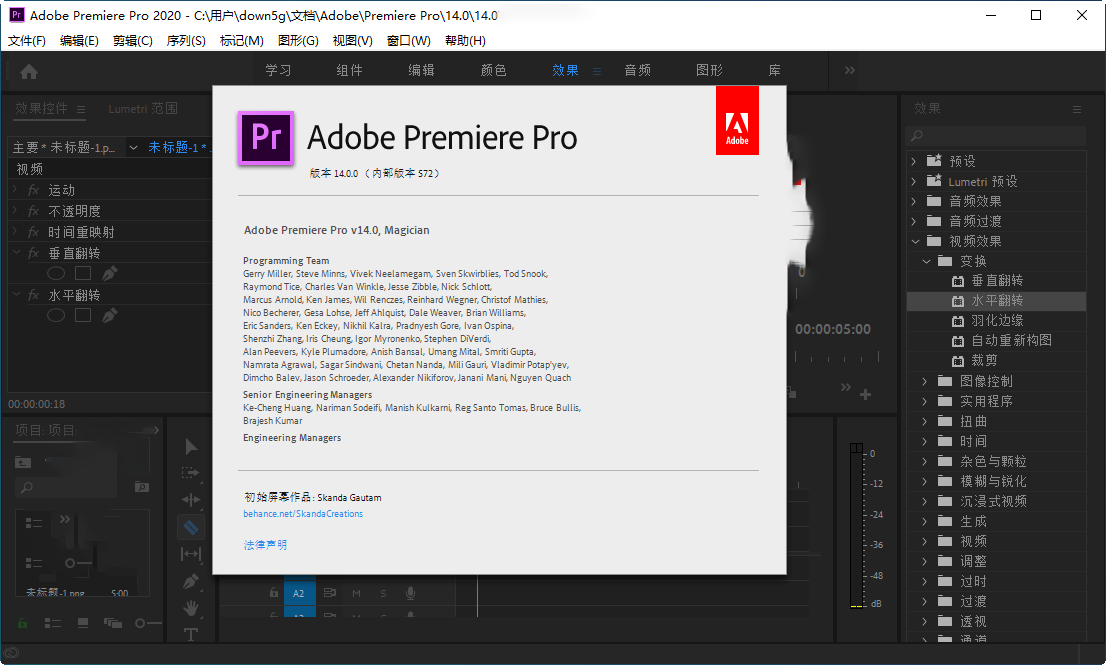The image size is (1106, 665).
Task: Toggle the fx switch for 垂直翻转
Action: [x=33, y=253]
